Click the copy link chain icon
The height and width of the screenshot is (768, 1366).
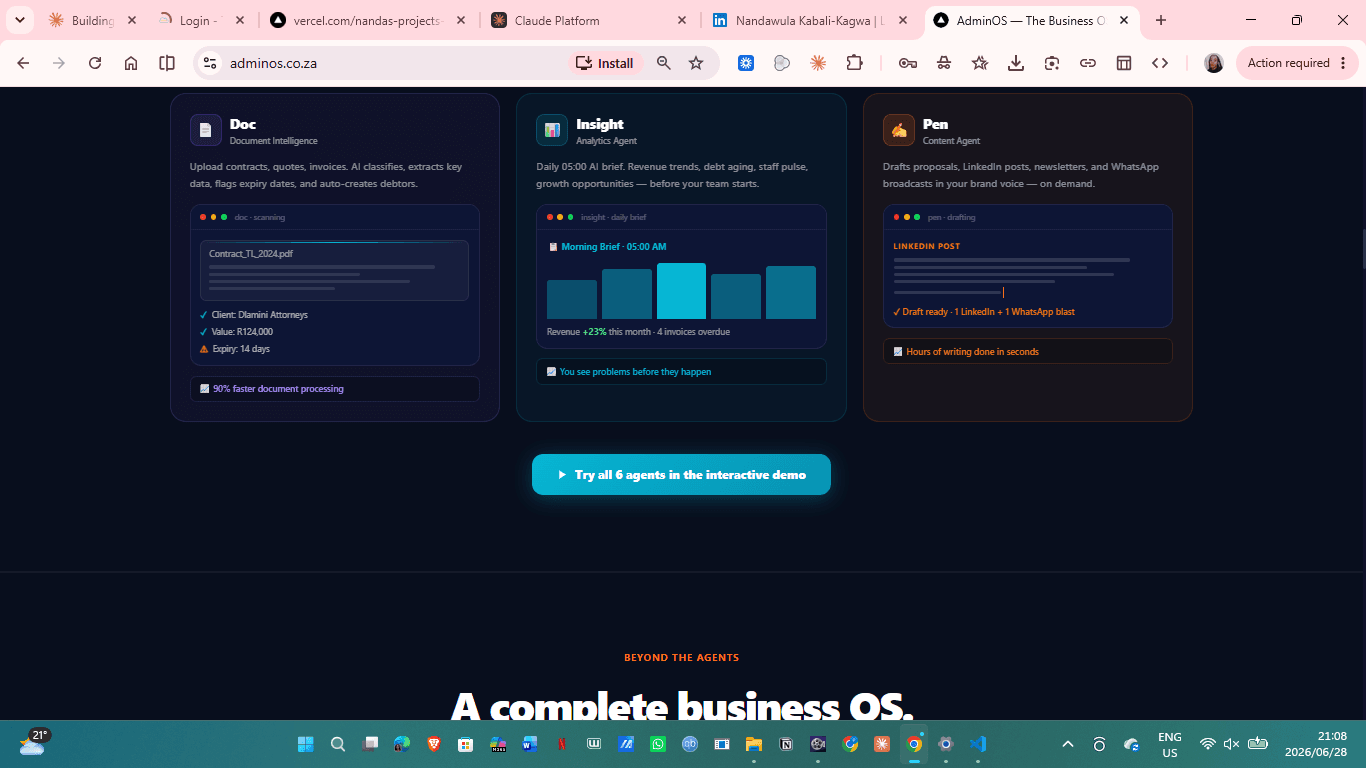pyautogui.click(x=1088, y=63)
